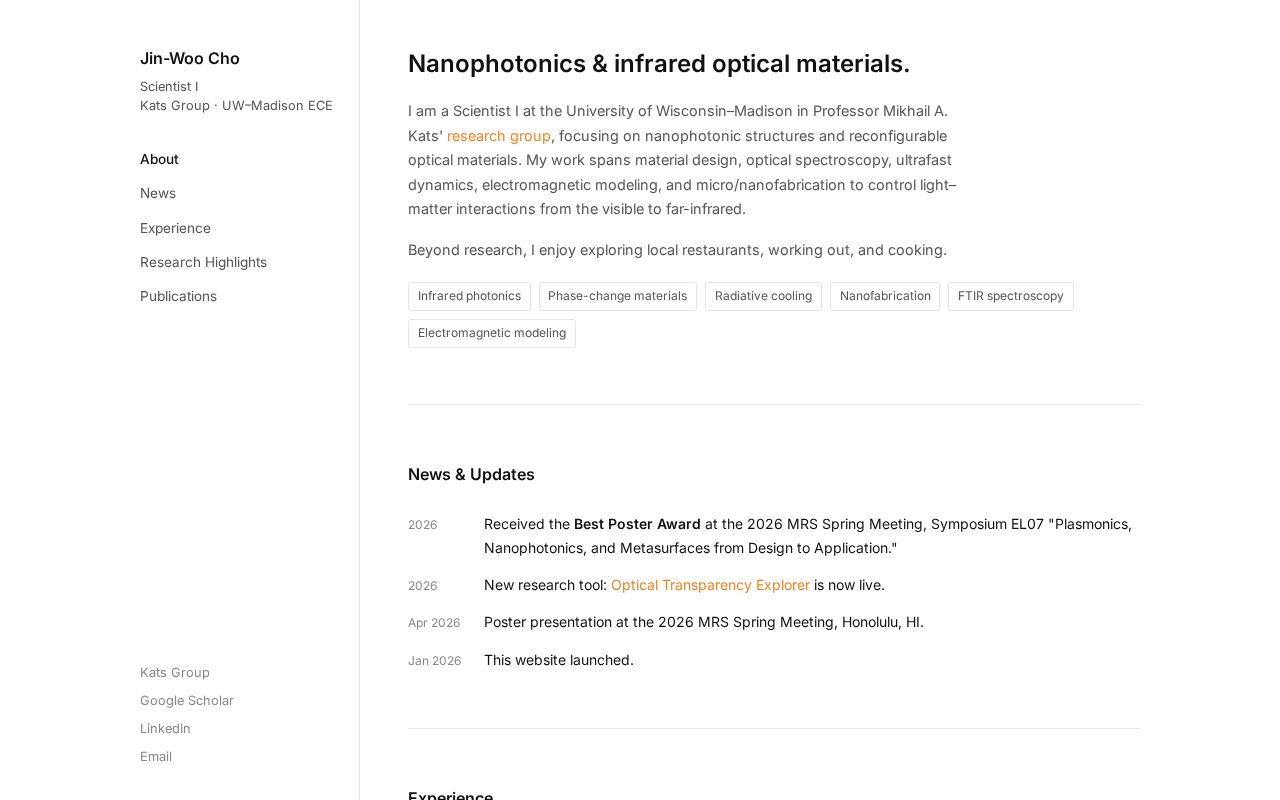Open the Optical Transparency Explorer link
The height and width of the screenshot is (800, 1280).
pos(710,585)
